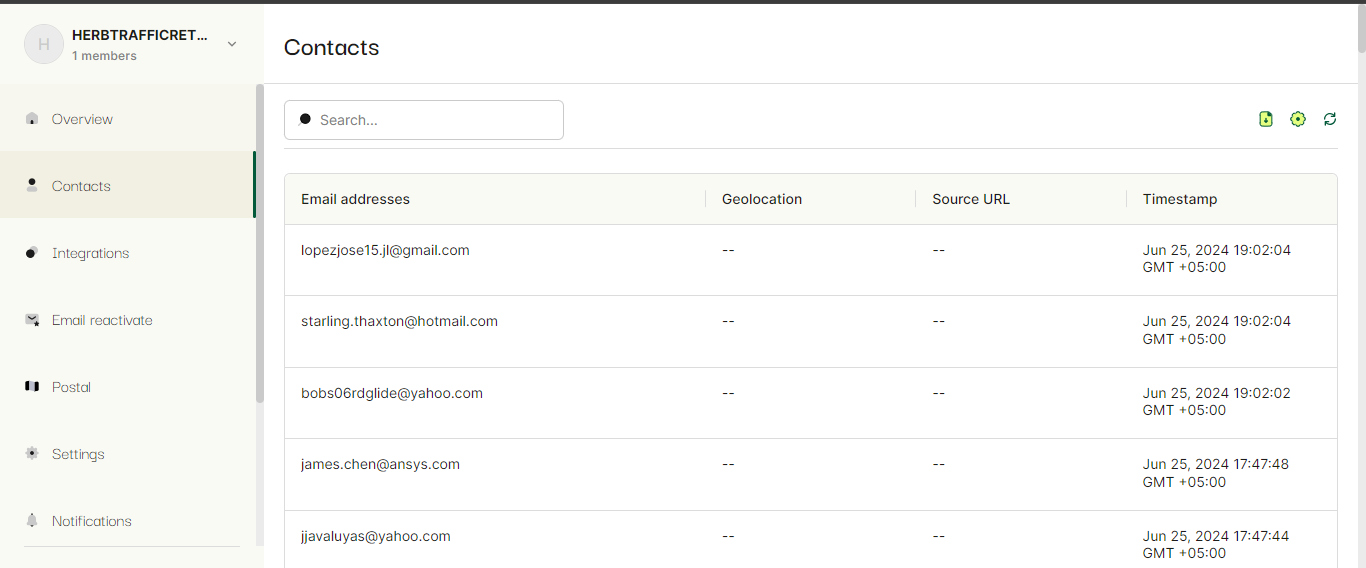This screenshot has height=568, width=1366.
Task: Open the gear settings icon in Contacts toolbar
Action: (x=1298, y=119)
